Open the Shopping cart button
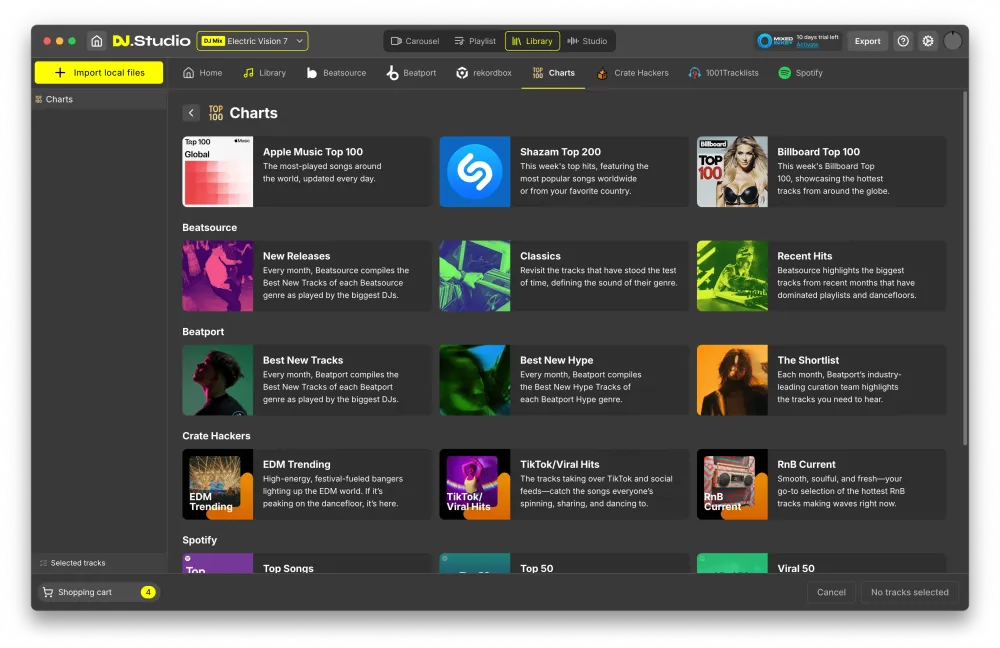 [98, 593]
